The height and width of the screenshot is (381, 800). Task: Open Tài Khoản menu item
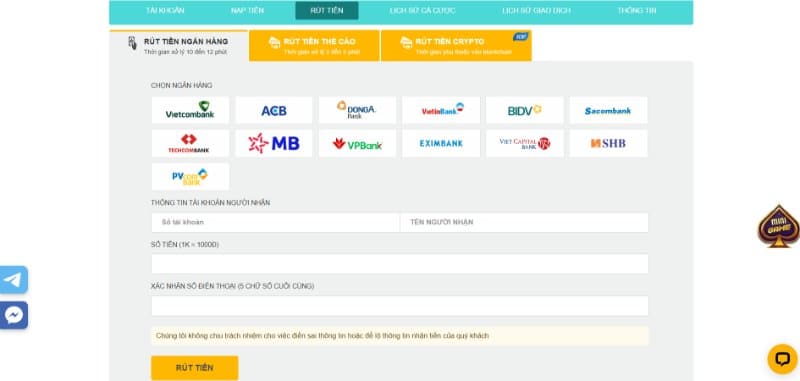click(x=165, y=10)
